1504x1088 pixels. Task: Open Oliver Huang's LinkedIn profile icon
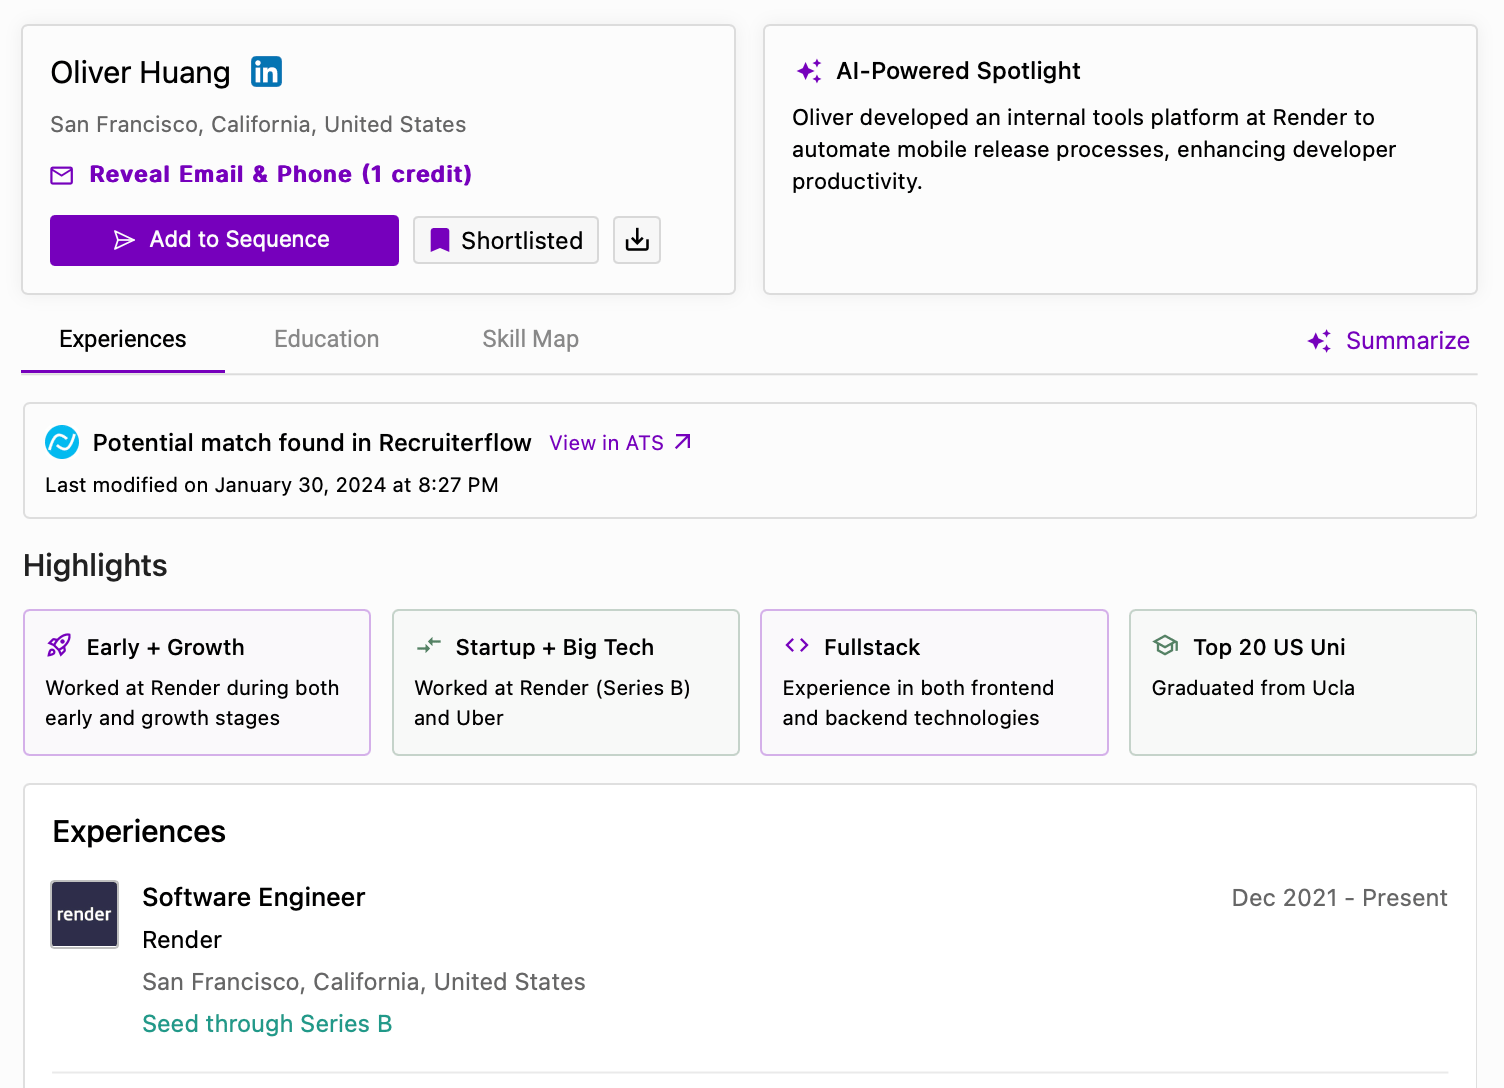266,72
